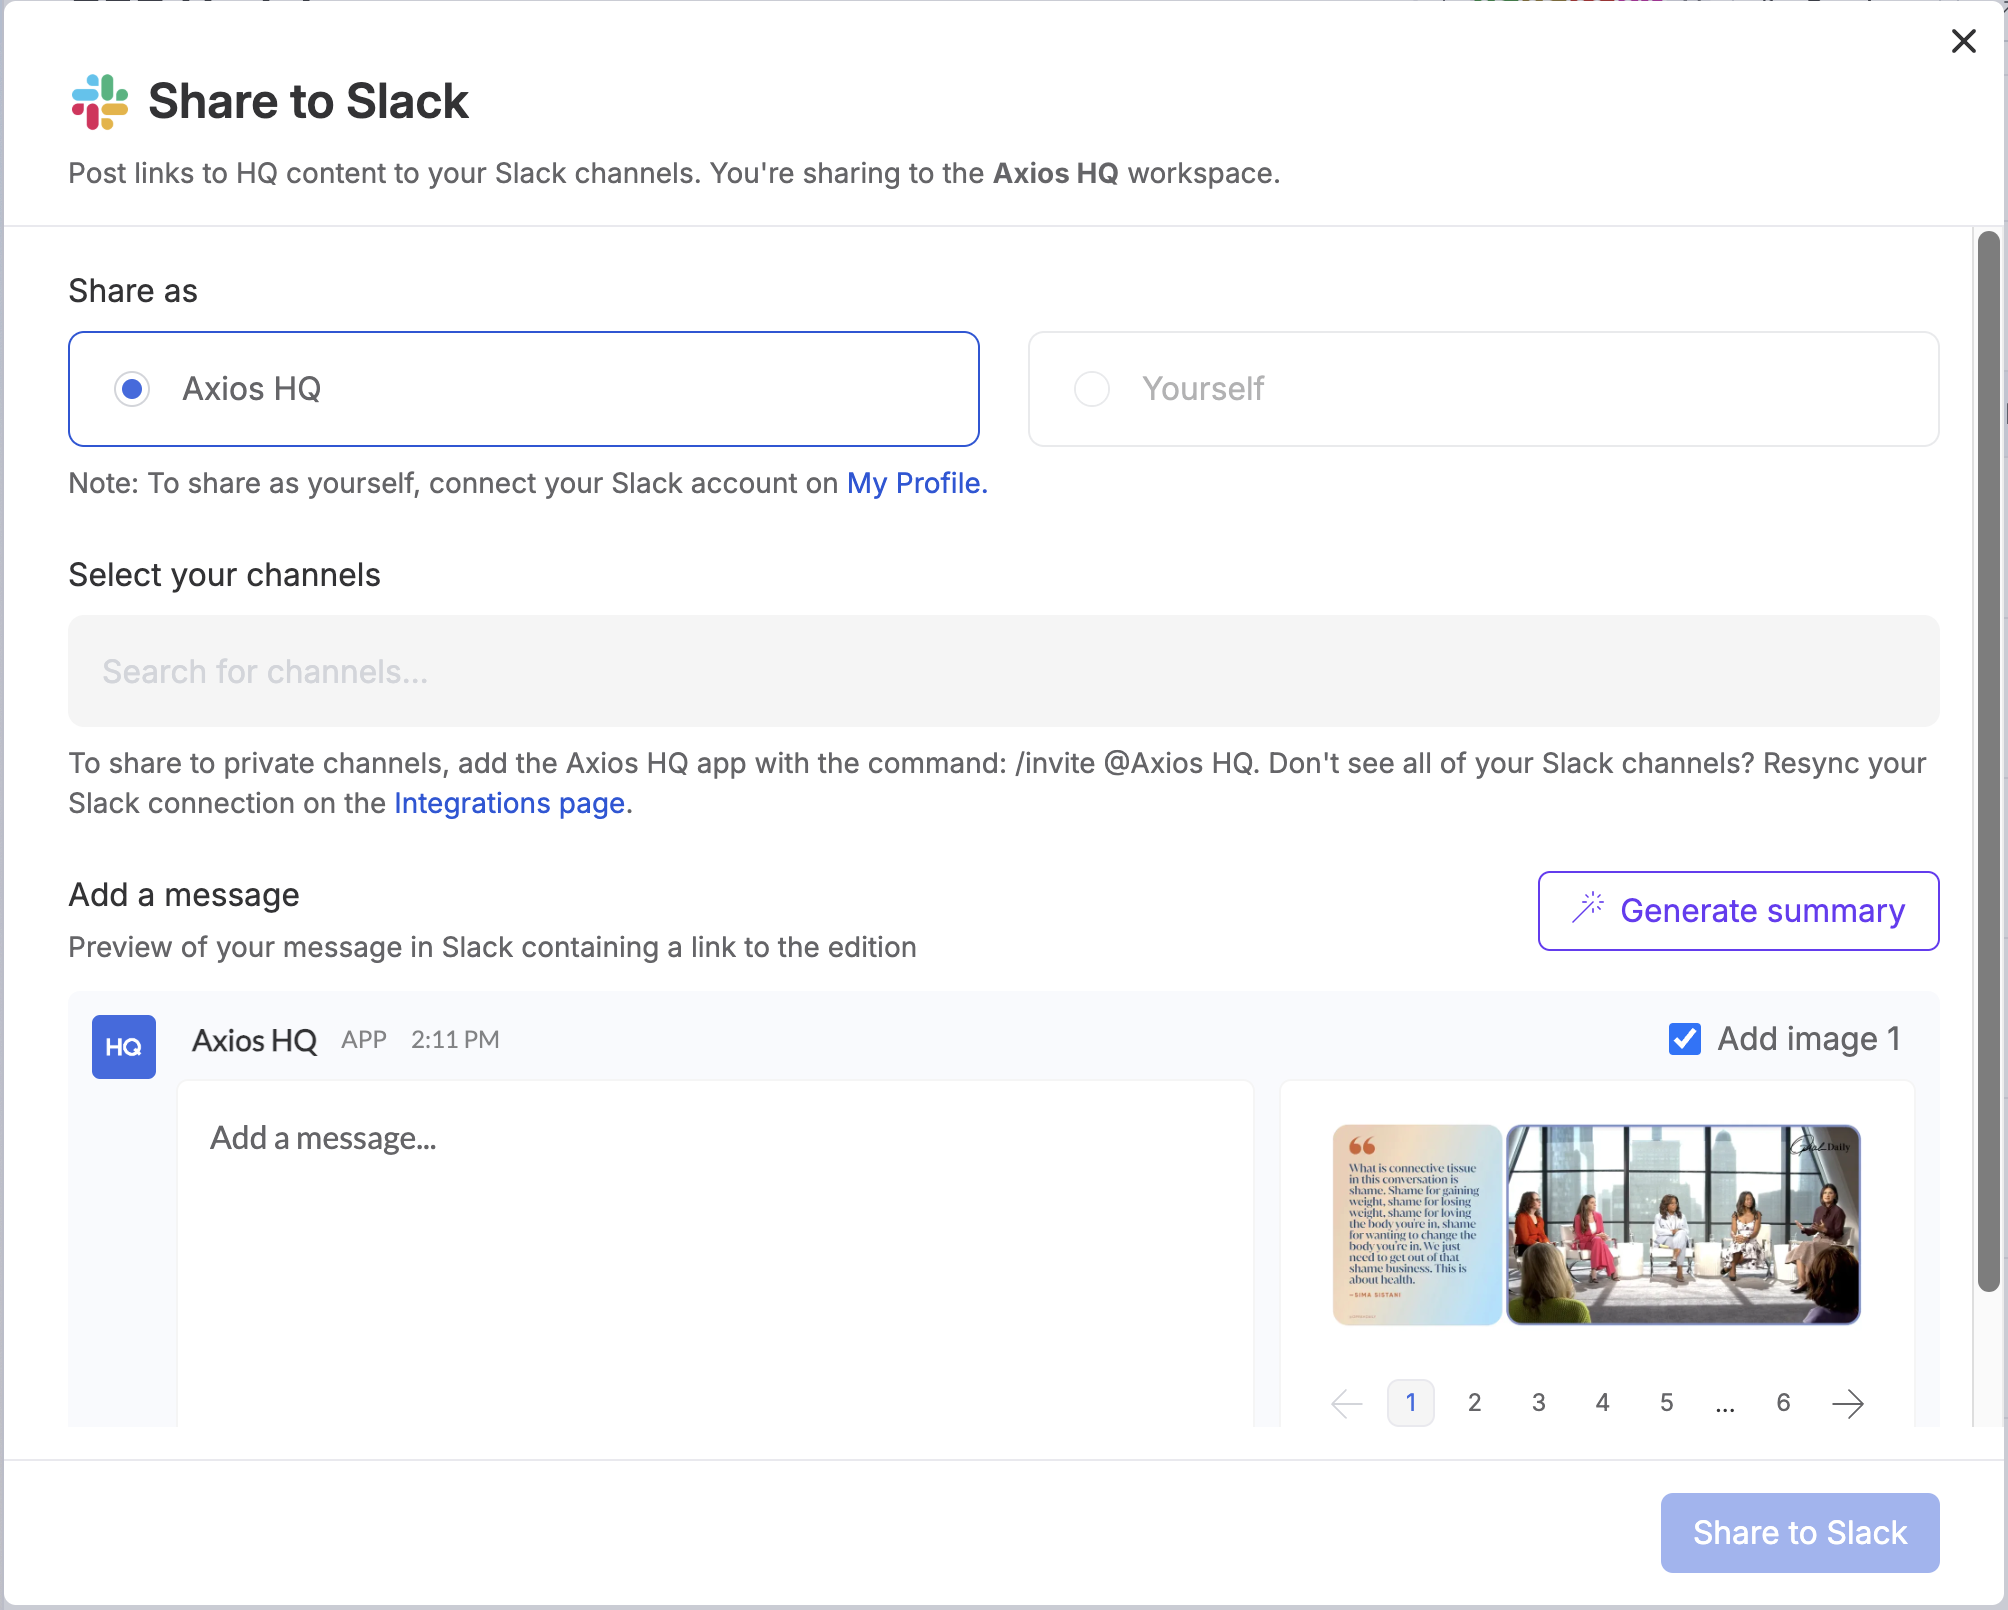Image resolution: width=2008 pixels, height=1610 pixels.
Task: Uncheck the Add image 1 checkbox
Action: (1685, 1039)
